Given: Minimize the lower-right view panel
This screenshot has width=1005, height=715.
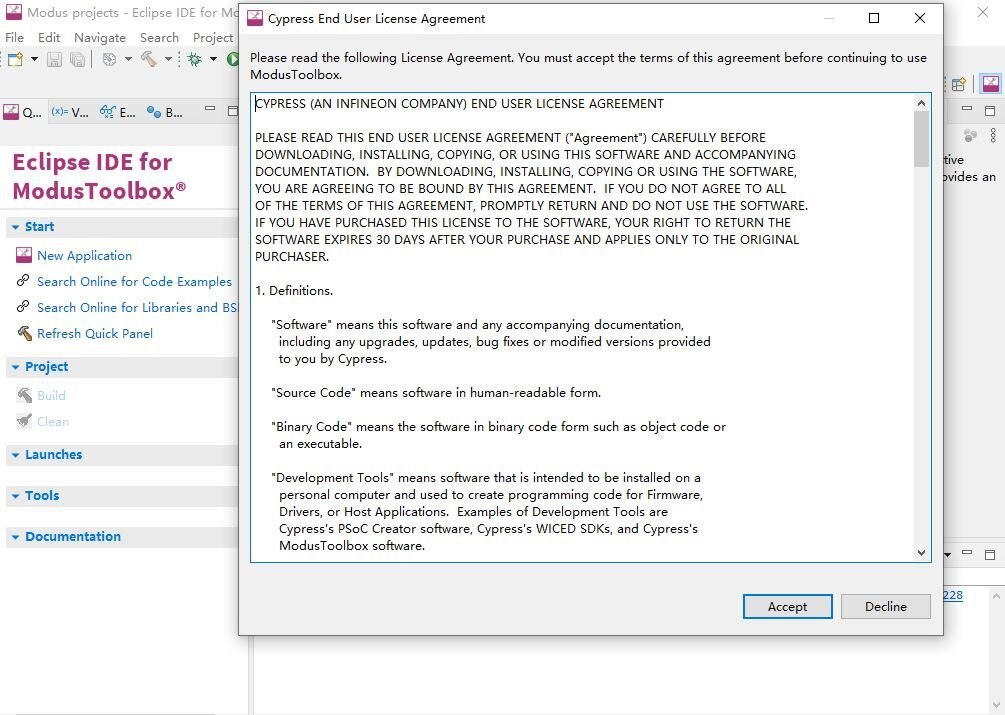Looking at the screenshot, I should click(967, 552).
